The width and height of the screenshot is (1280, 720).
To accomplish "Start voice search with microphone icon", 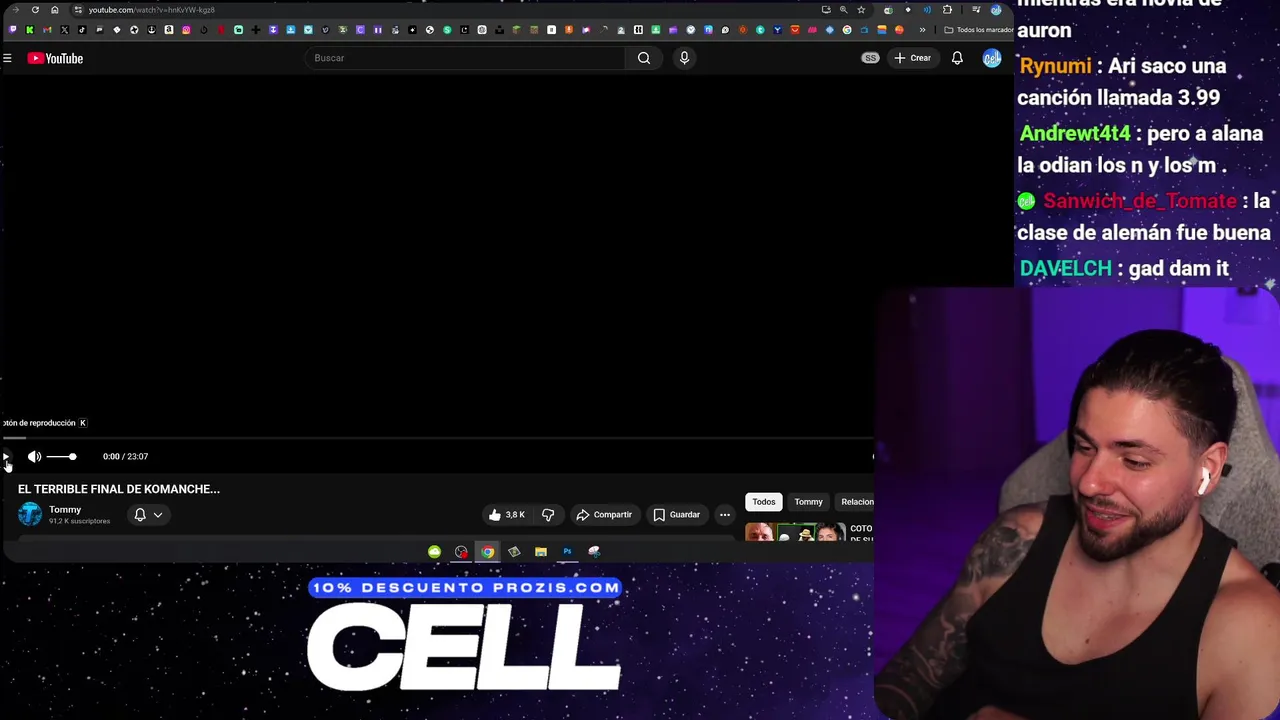I will [x=684, y=58].
